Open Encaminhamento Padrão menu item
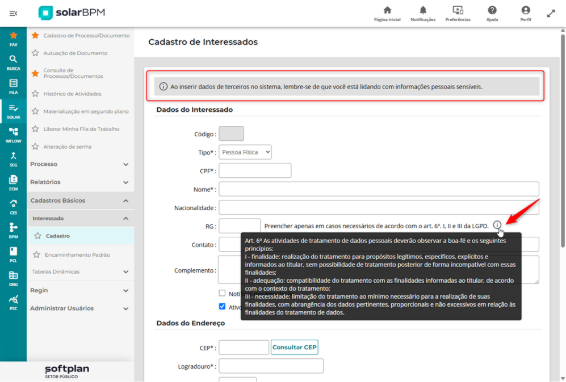The image size is (566, 382). (77, 255)
